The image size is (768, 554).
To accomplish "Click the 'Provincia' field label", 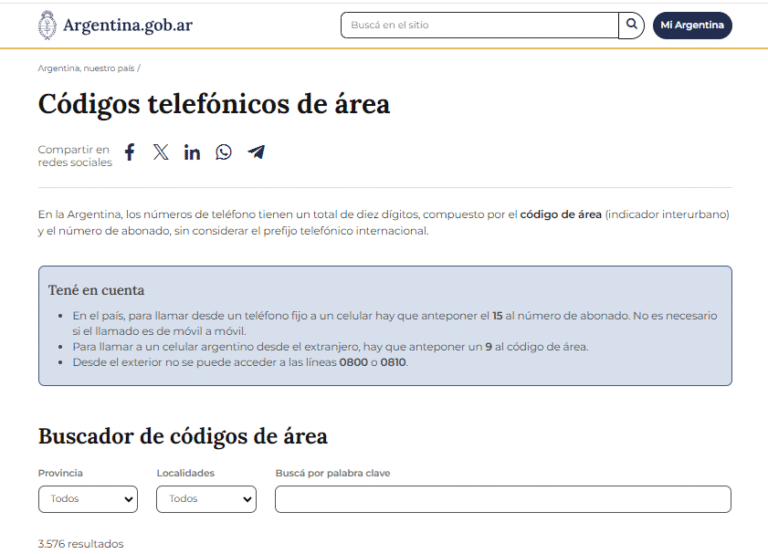I will coord(60,473).
